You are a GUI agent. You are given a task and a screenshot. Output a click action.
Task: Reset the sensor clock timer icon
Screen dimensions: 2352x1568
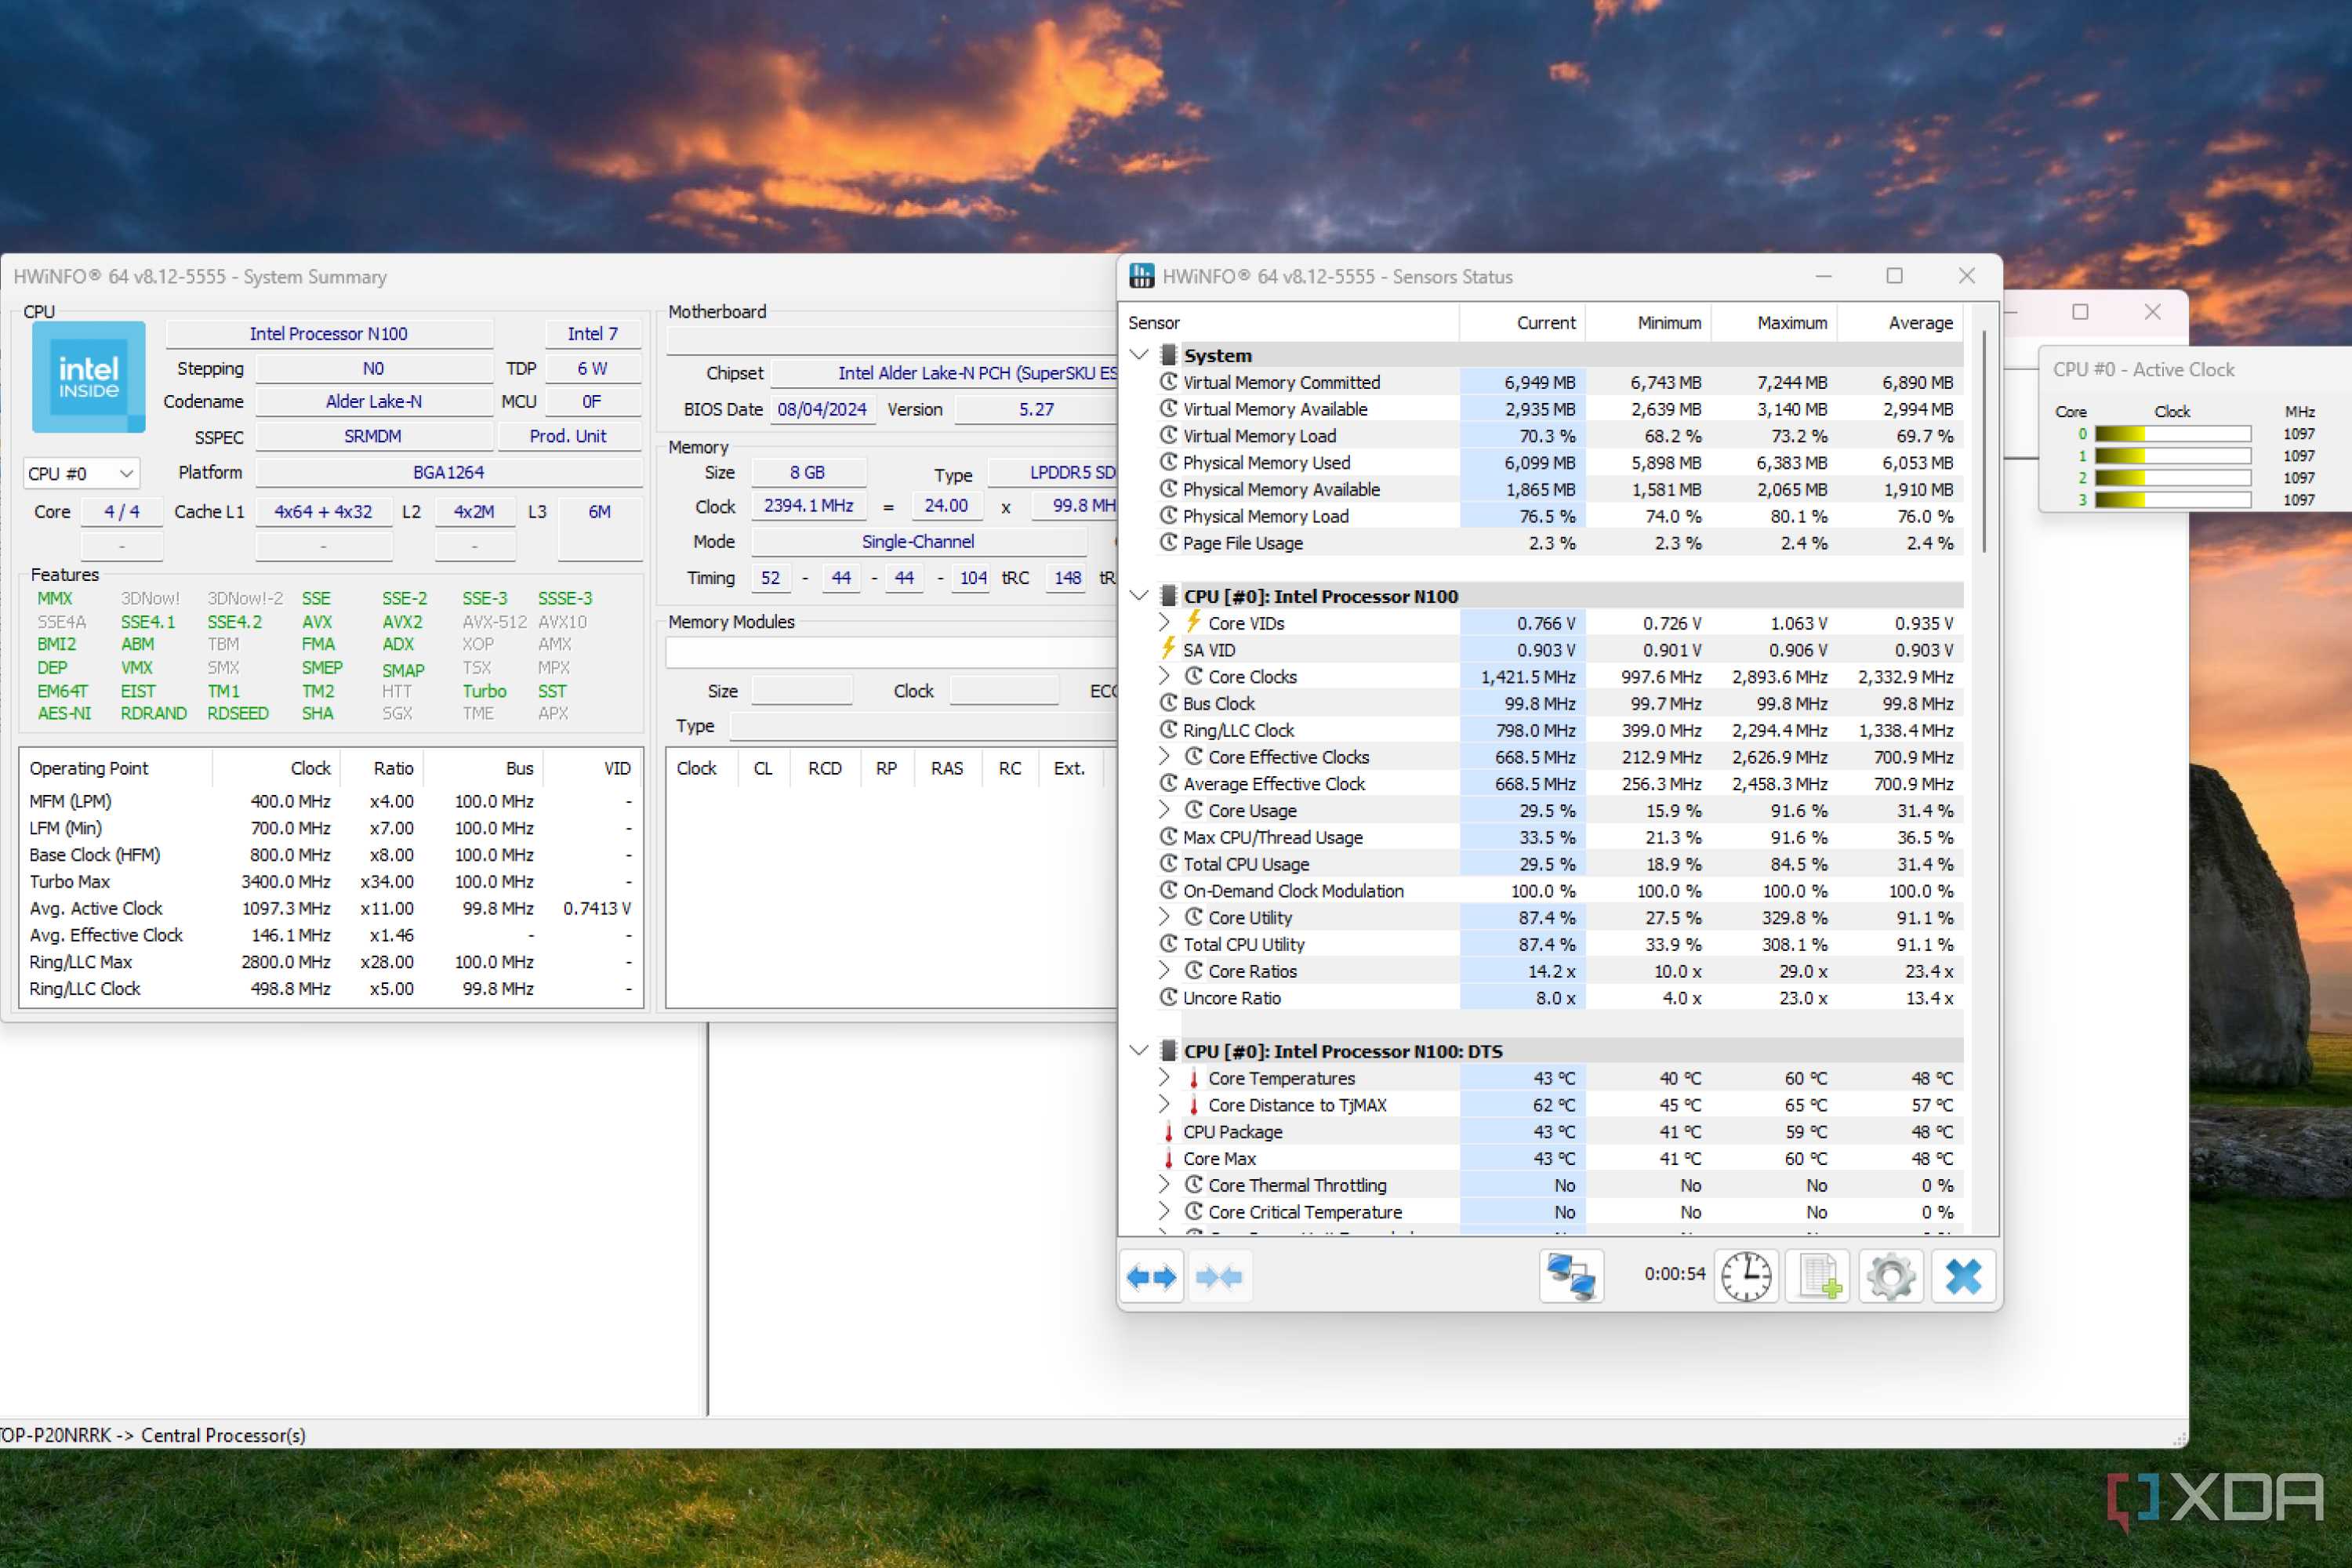point(1746,1276)
